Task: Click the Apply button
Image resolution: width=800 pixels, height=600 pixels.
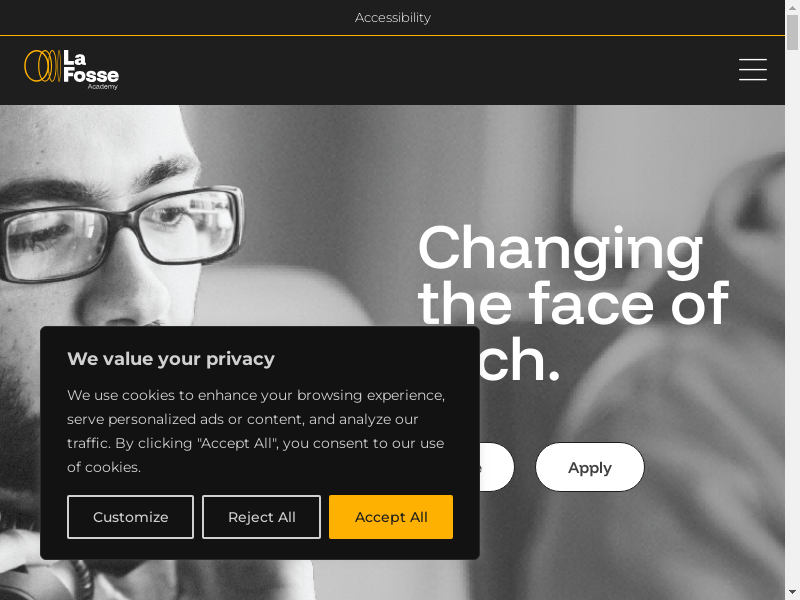Action: [590, 467]
